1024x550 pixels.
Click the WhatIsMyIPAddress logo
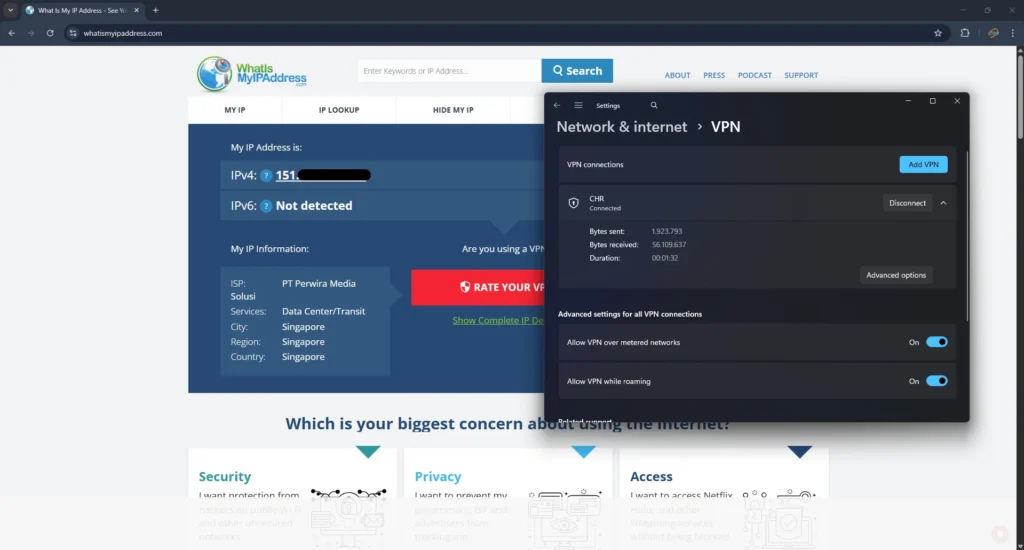point(251,73)
